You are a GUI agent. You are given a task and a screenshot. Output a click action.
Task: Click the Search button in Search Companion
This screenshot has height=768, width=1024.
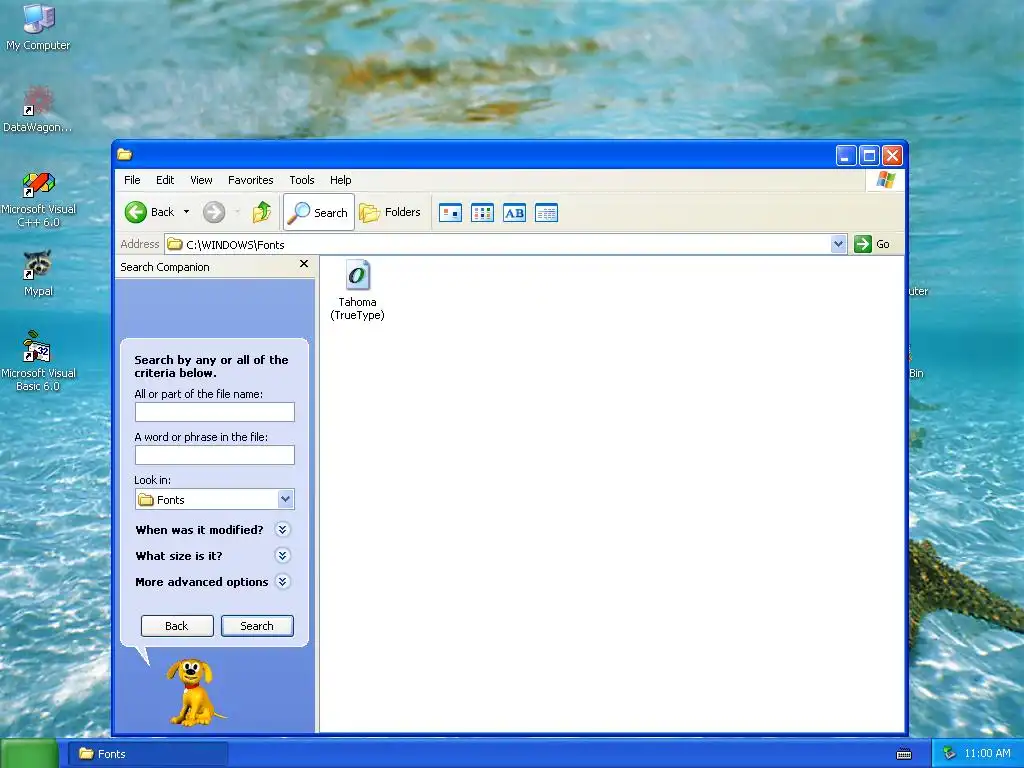(257, 626)
